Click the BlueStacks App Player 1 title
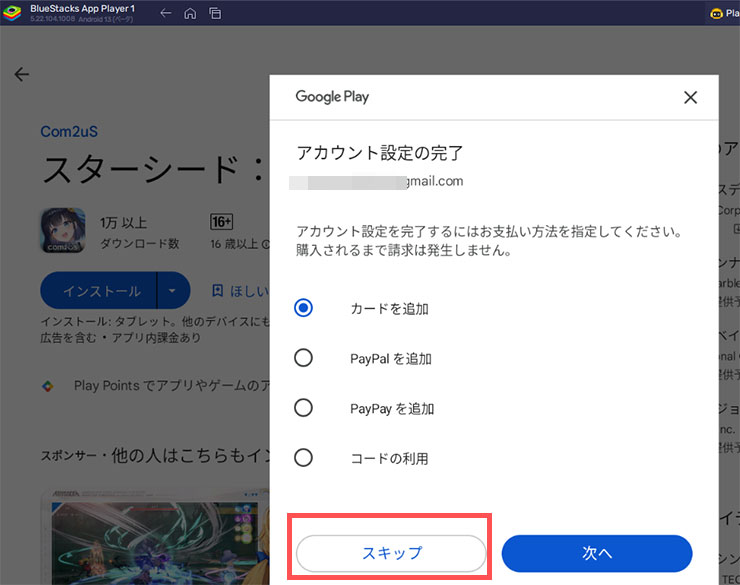 (x=83, y=9)
